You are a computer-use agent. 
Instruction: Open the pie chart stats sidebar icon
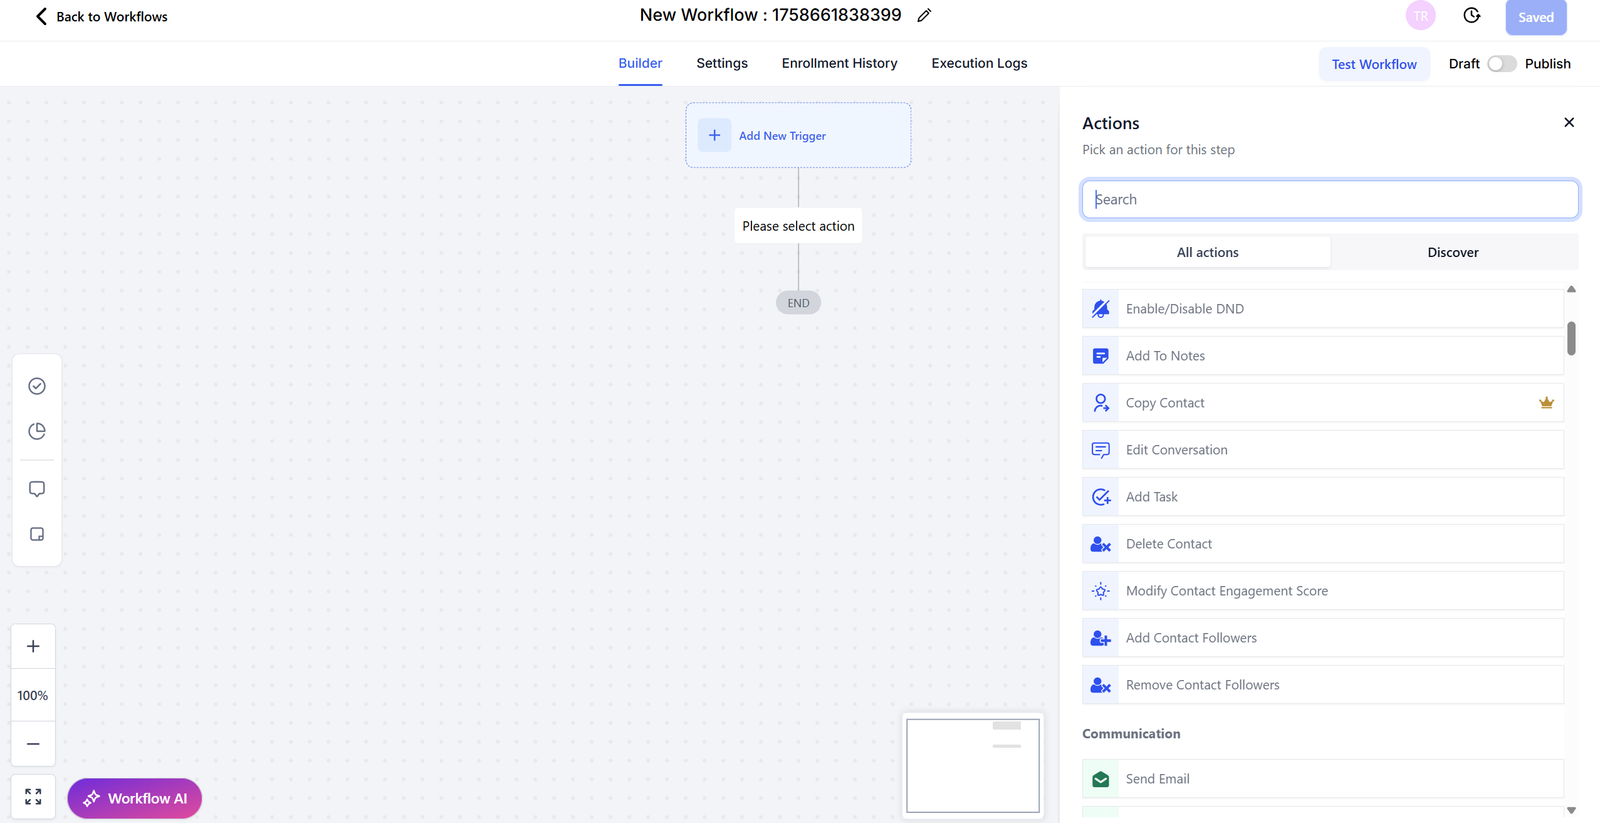point(37,431)
